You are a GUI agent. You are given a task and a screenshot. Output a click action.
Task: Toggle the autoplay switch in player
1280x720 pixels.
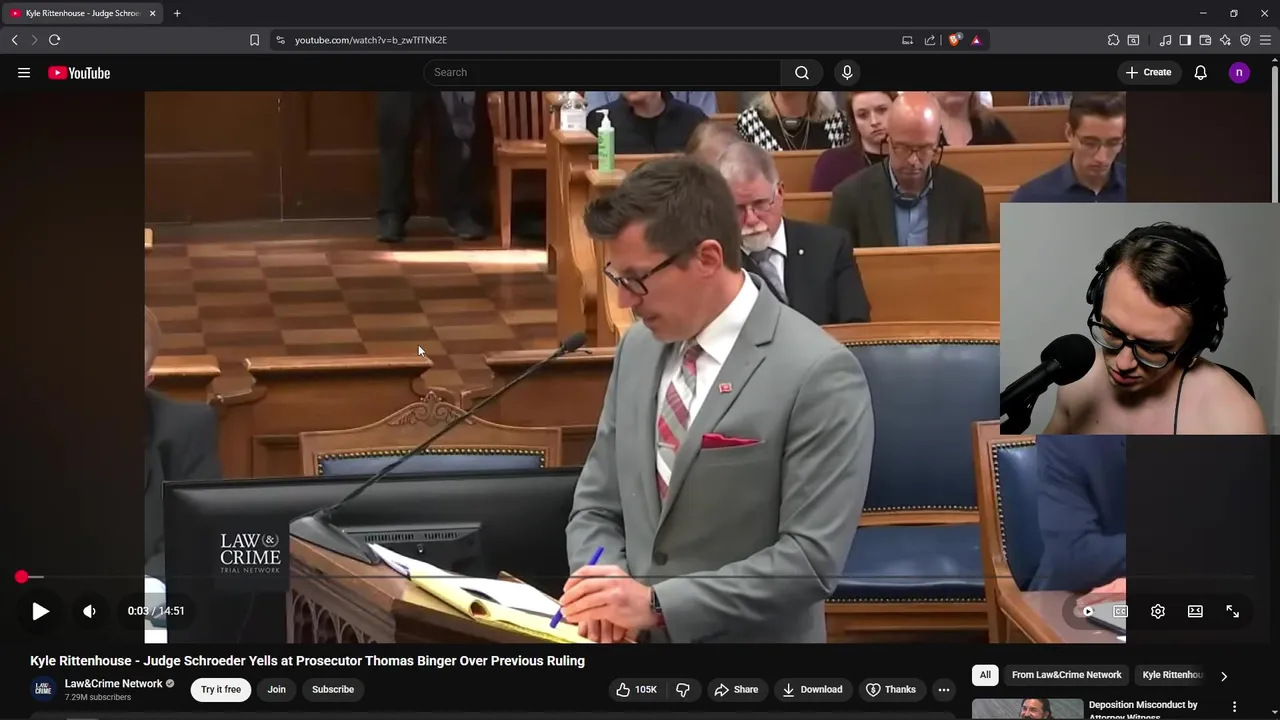[x=1086, y=611]
